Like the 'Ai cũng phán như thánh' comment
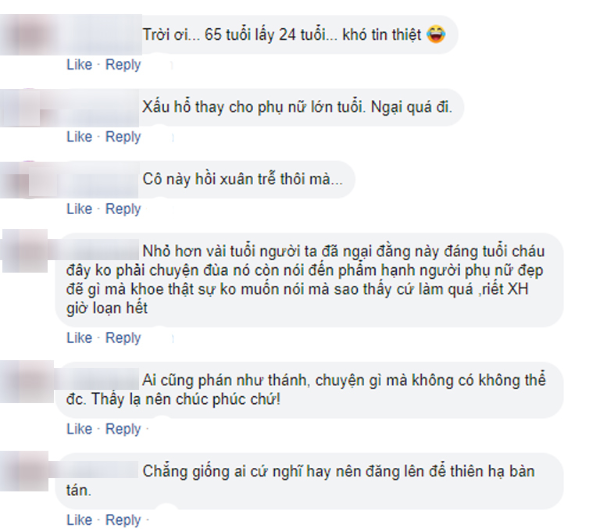The height and width of the screenshot is (529, 600). (x=79, y=429)
